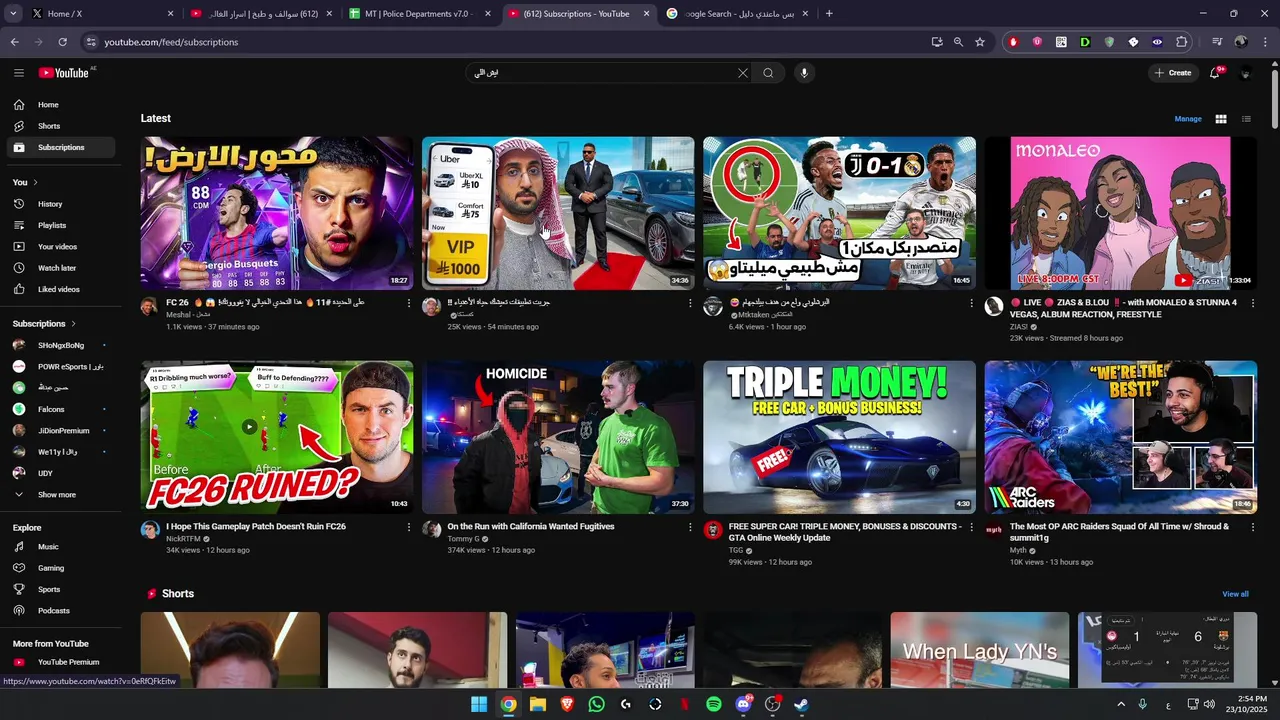
Task: Click the browser address bar
Action: (500, 42)
